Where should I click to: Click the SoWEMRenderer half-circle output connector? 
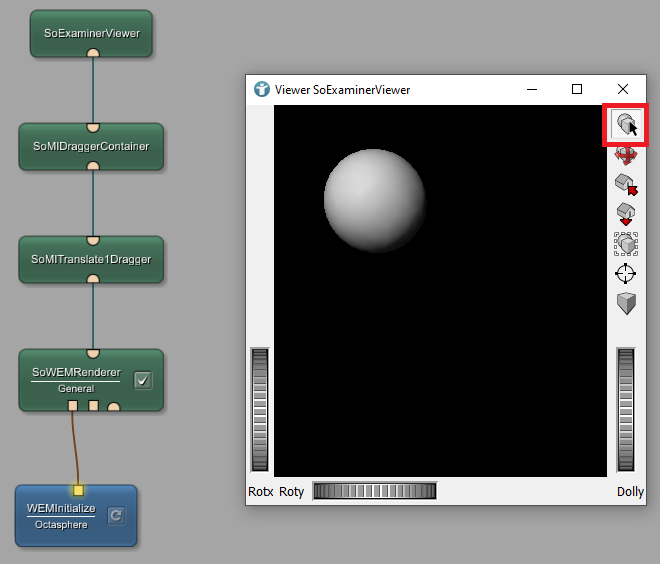pos(114,407)
